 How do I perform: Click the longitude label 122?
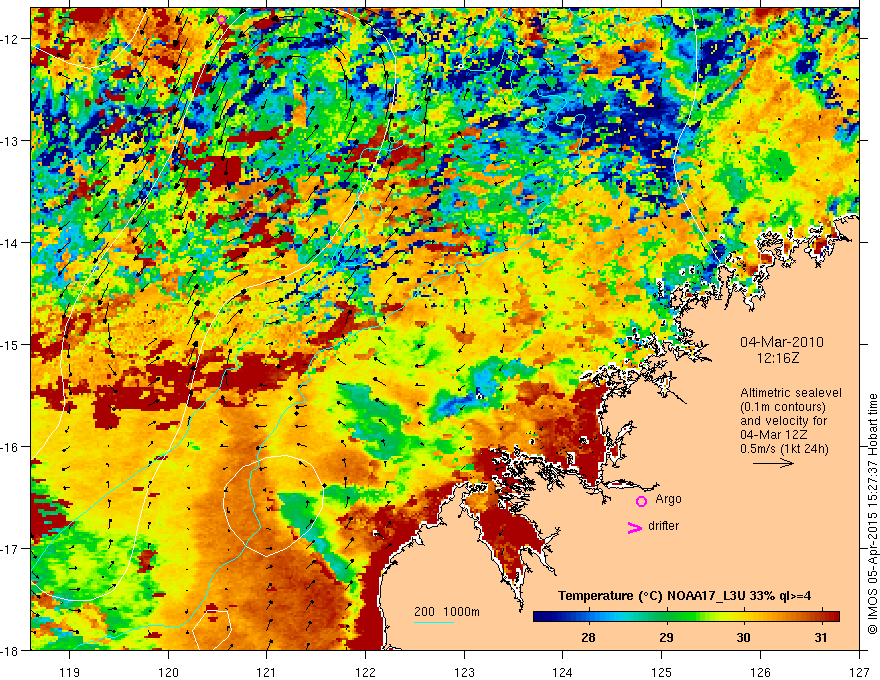coord(365,672)
